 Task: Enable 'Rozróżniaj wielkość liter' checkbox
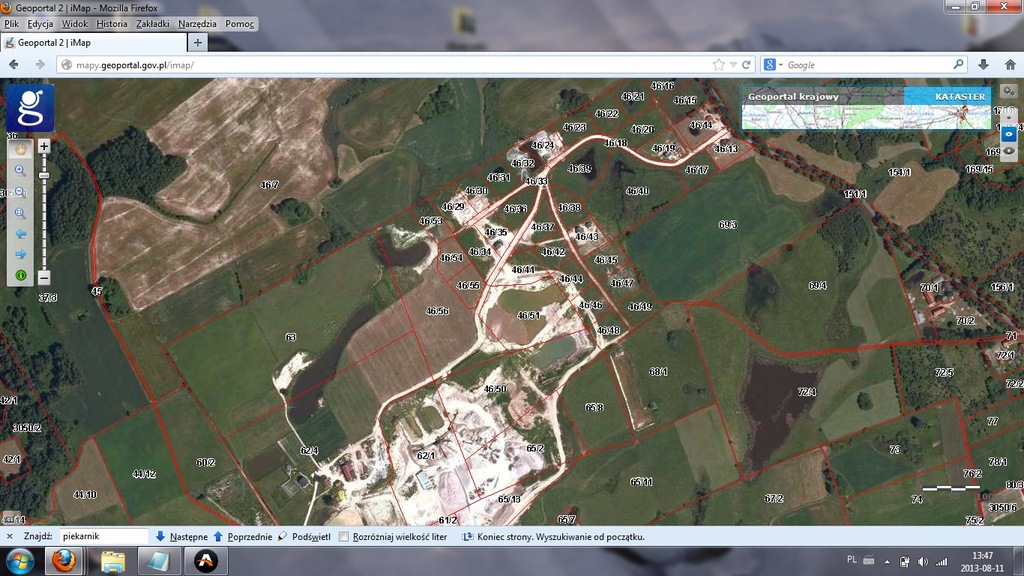coord(345,537)
